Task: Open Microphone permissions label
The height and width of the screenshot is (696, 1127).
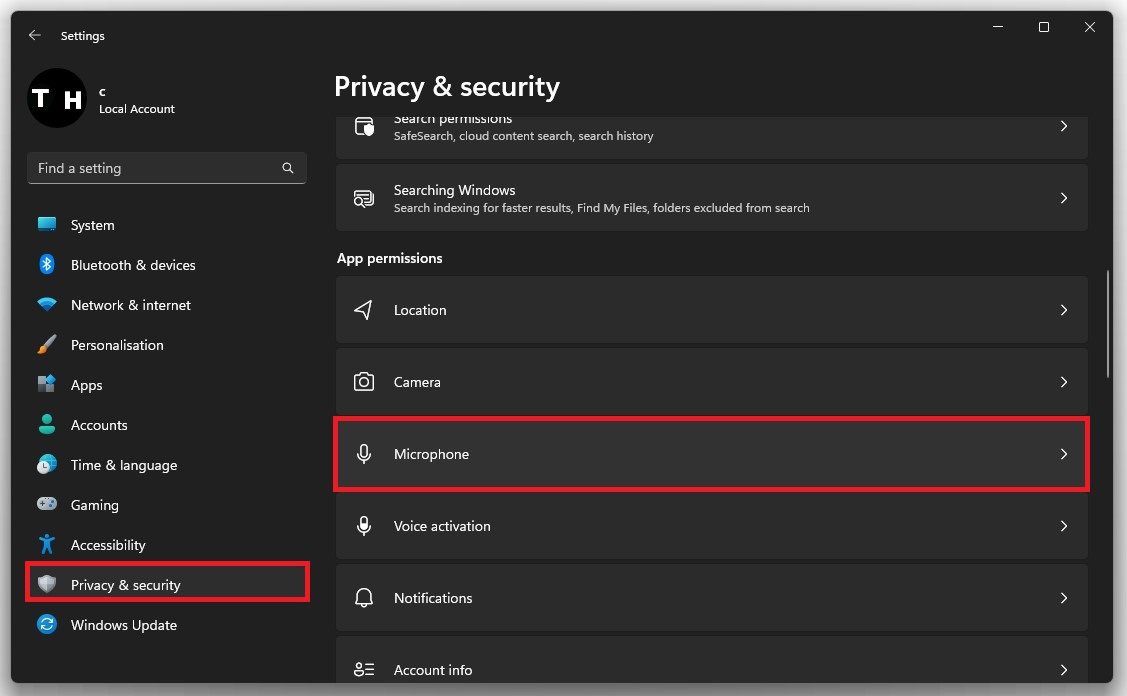Action: pos(431,454)
